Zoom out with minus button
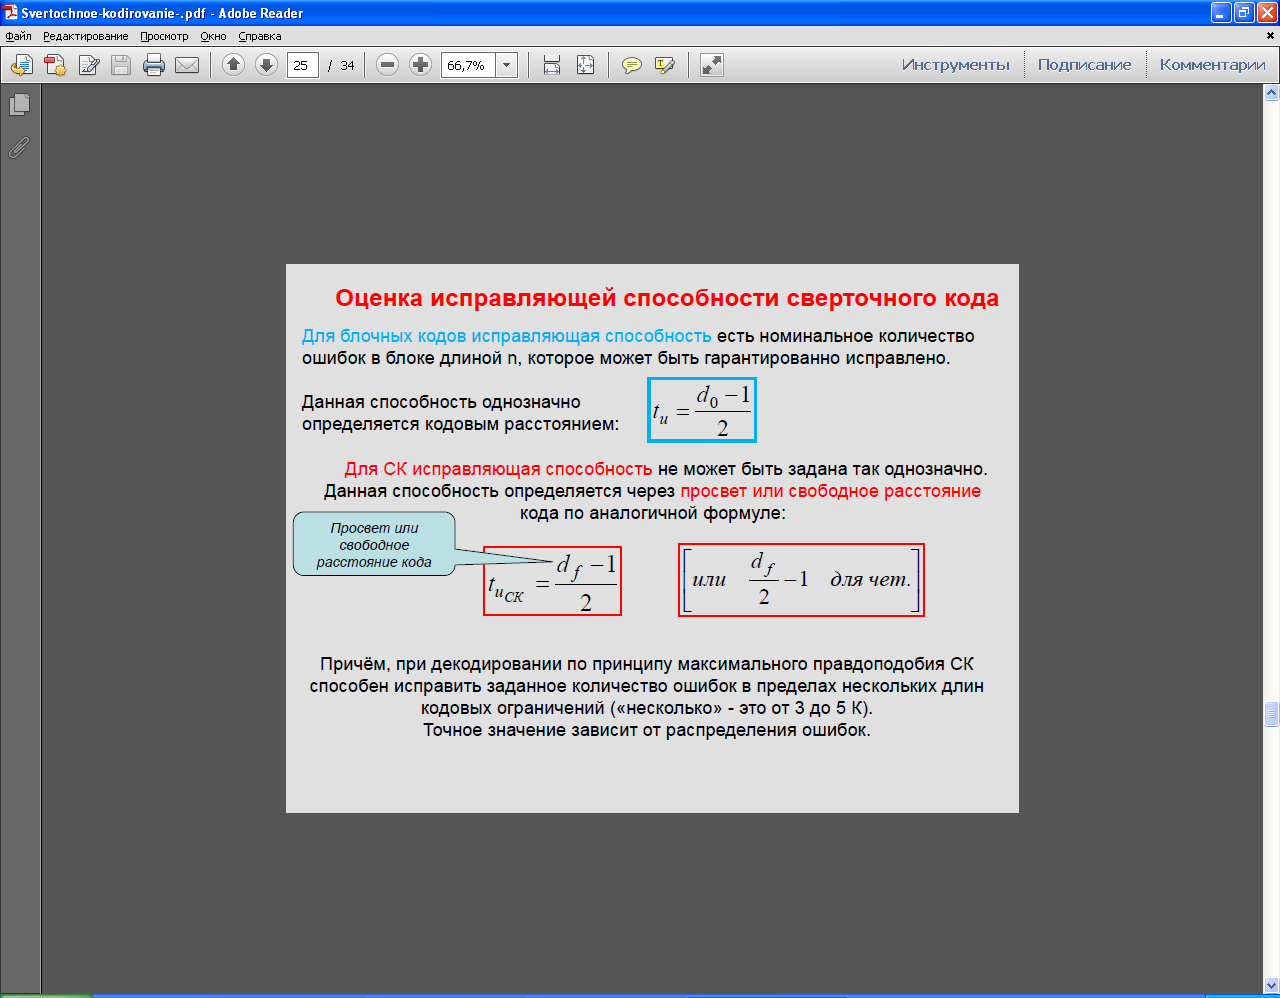 tap(388, 65)
